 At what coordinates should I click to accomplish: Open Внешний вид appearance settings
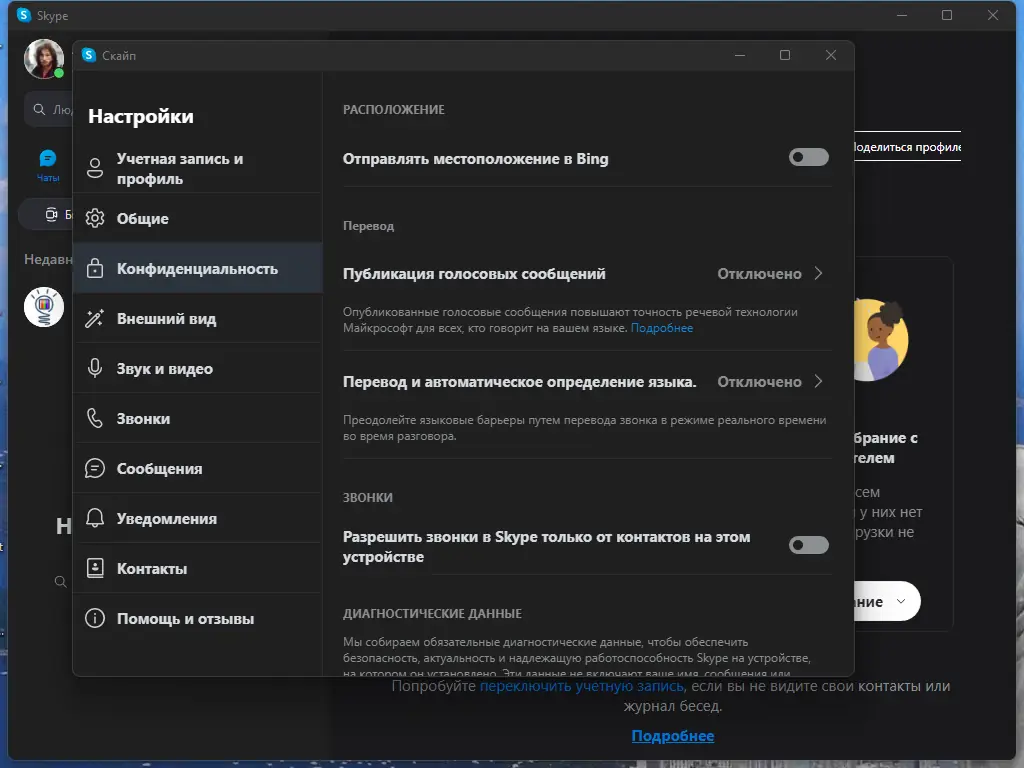(95, 318)
